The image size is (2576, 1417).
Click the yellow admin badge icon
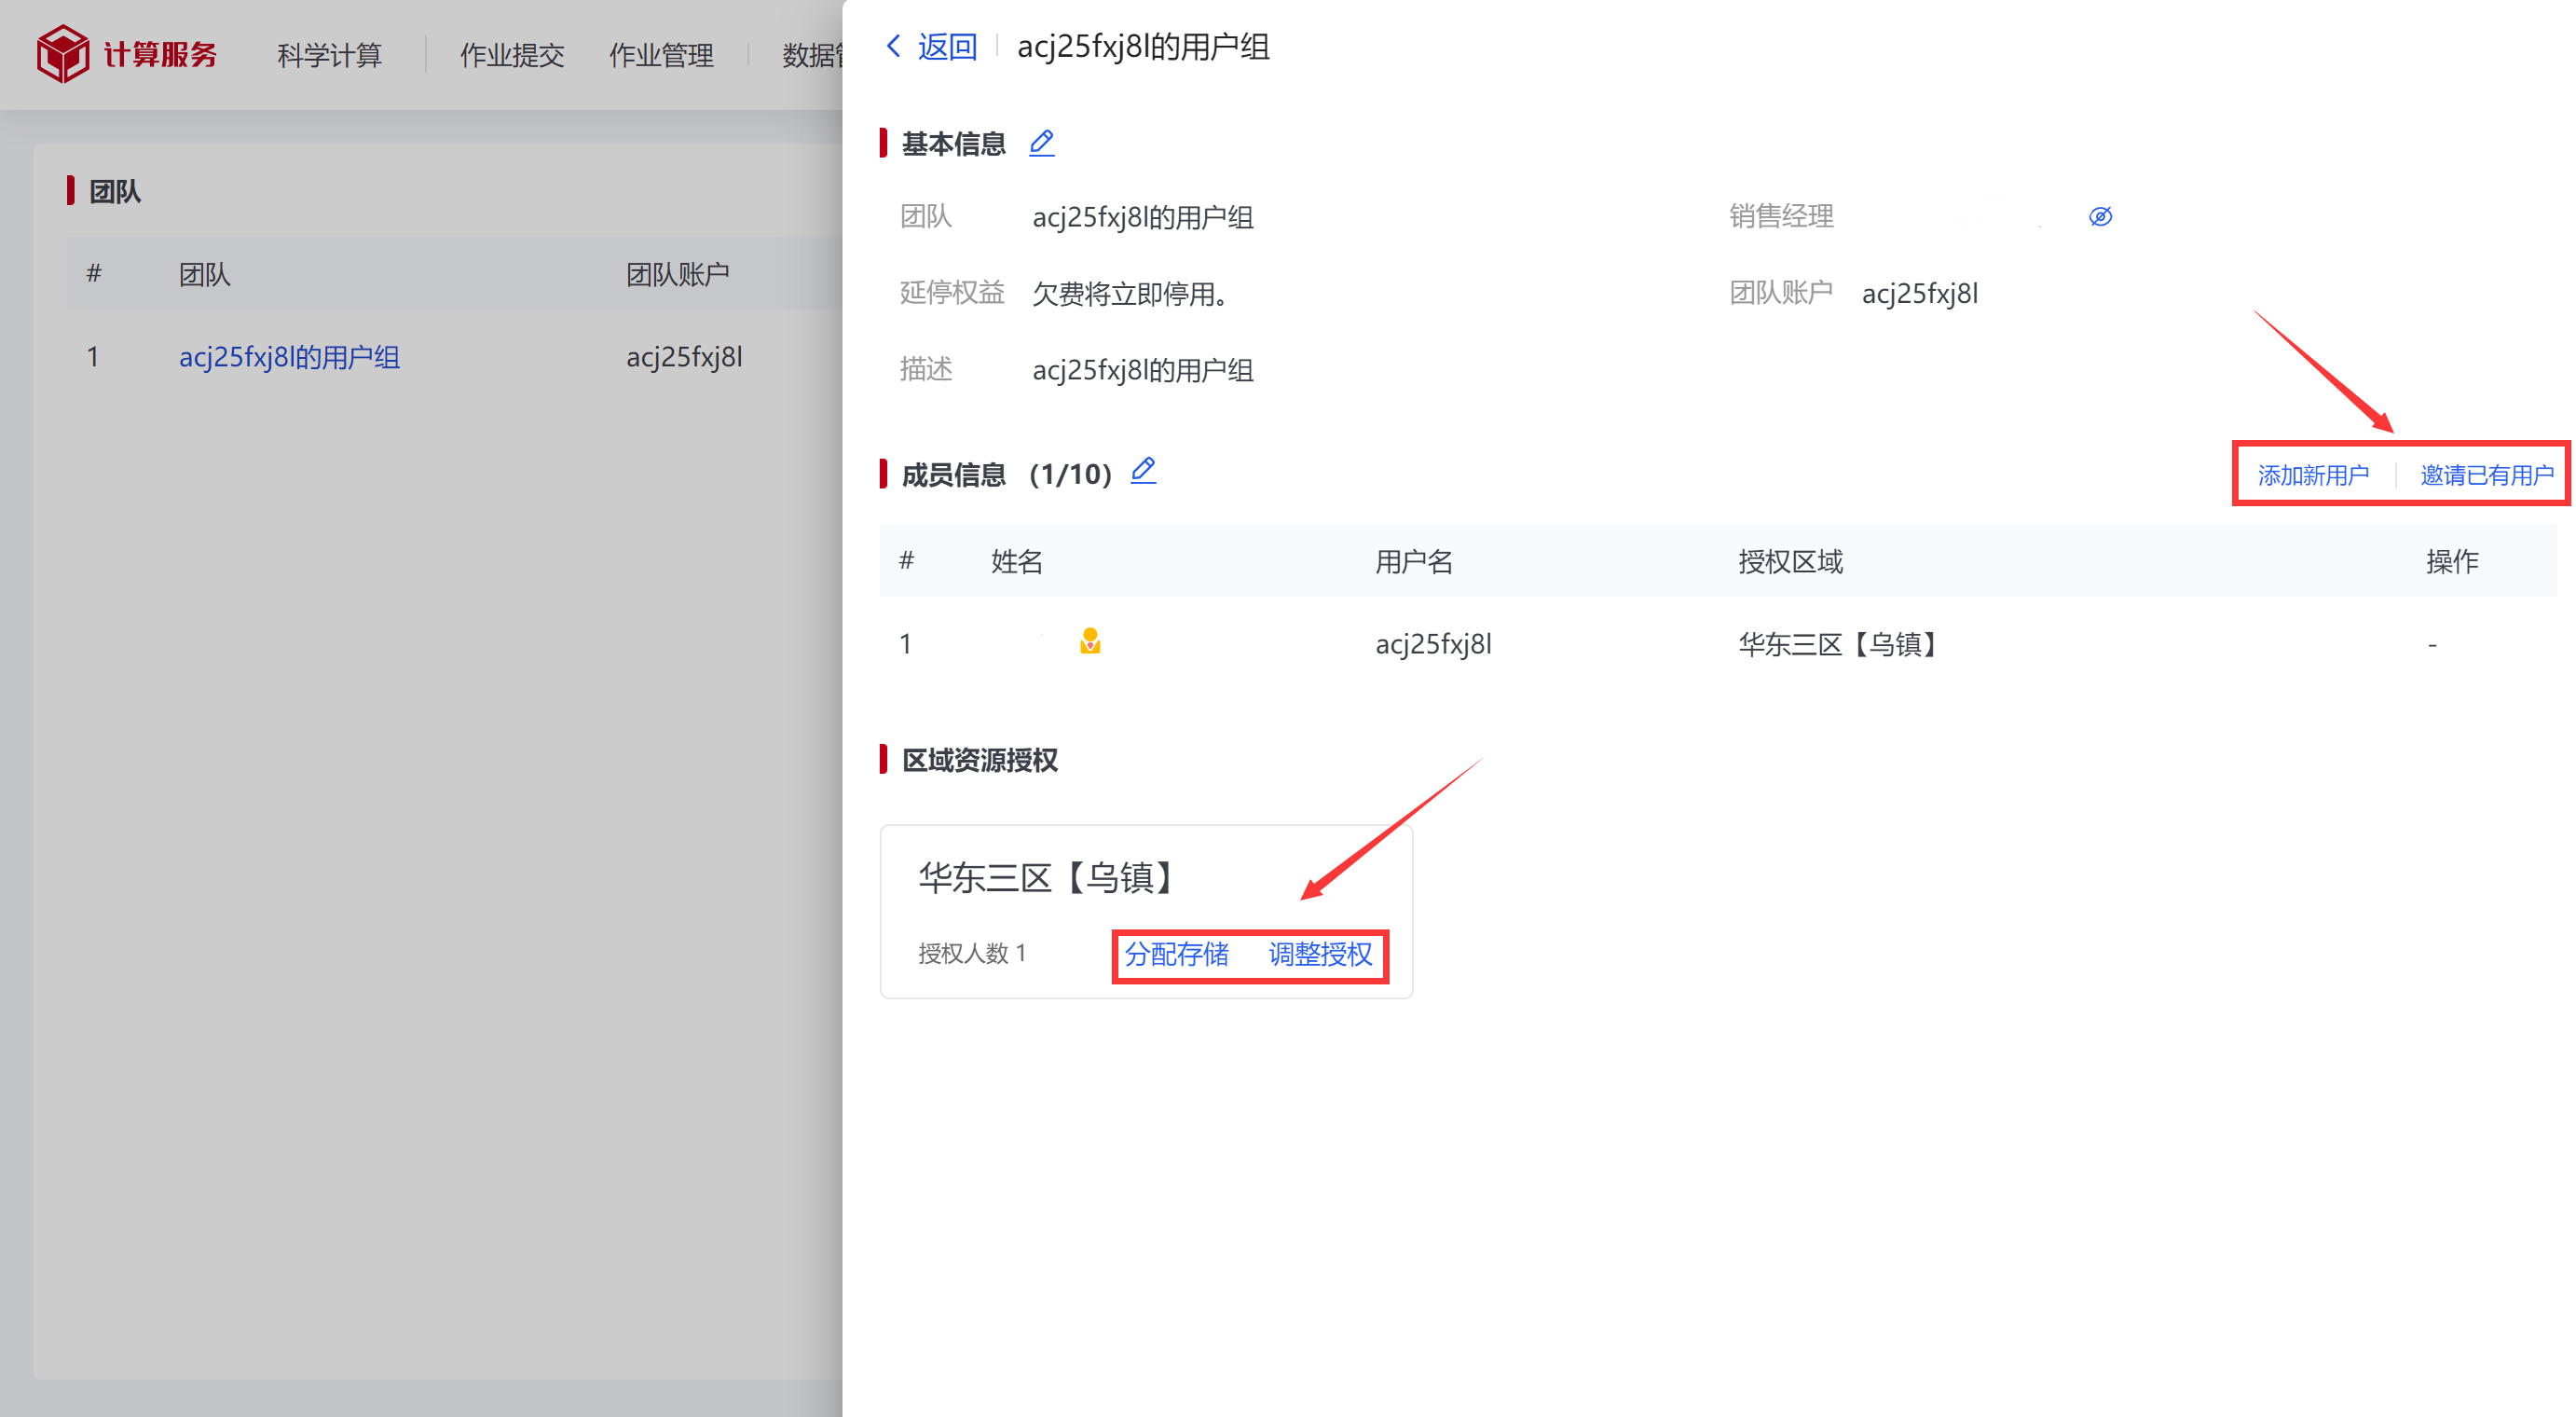pos(1090,641)
